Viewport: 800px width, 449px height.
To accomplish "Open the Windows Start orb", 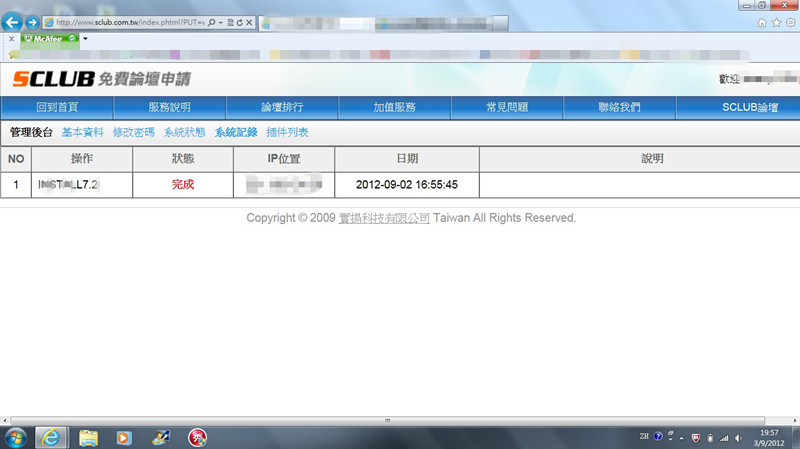I will pos(15,438).
